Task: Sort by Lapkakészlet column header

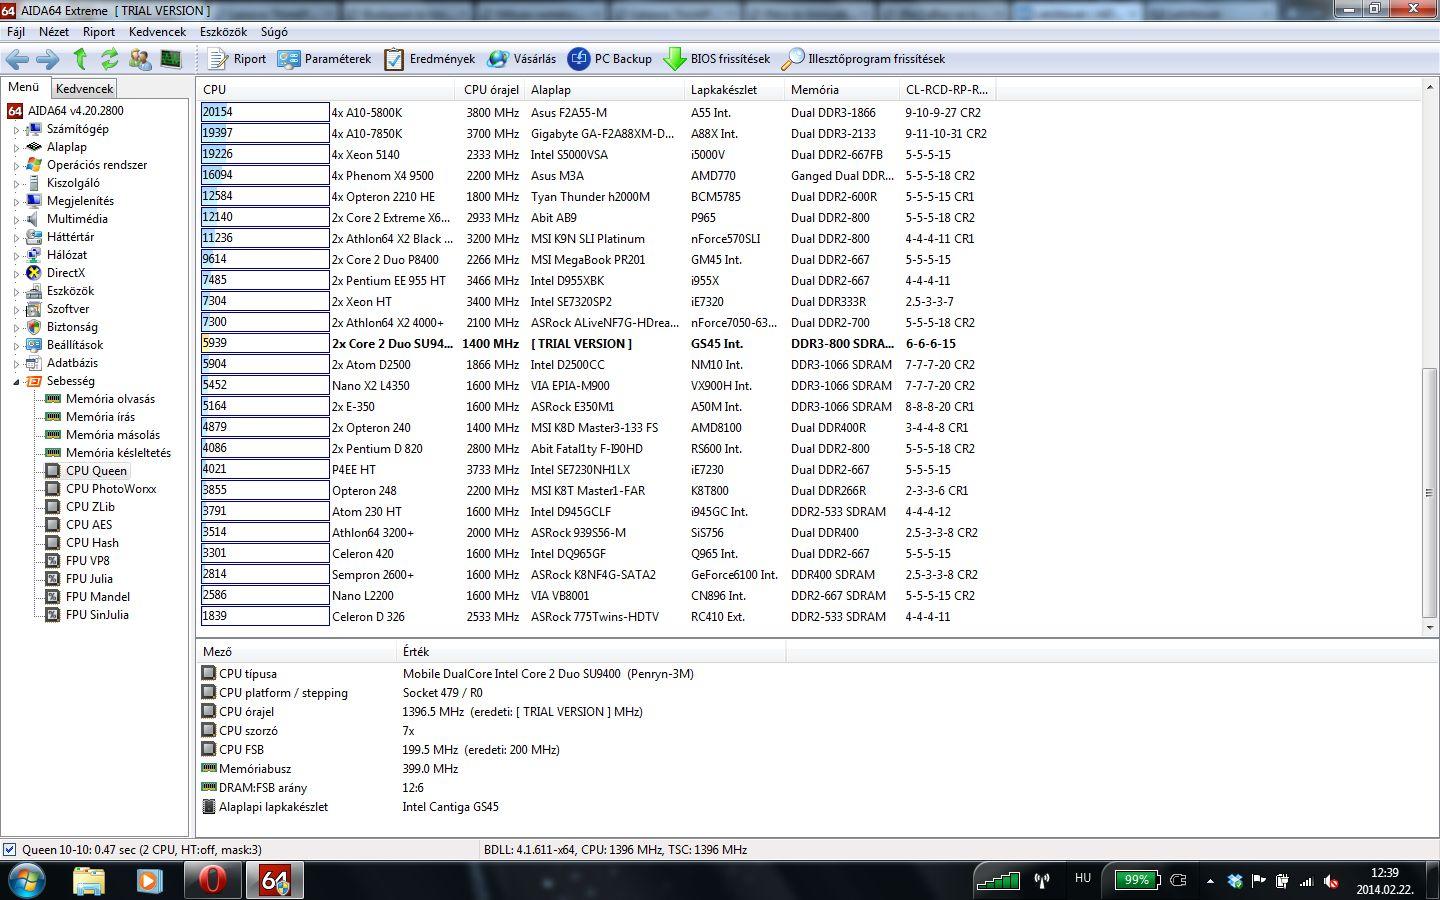Action: click(x=735, y=90)
